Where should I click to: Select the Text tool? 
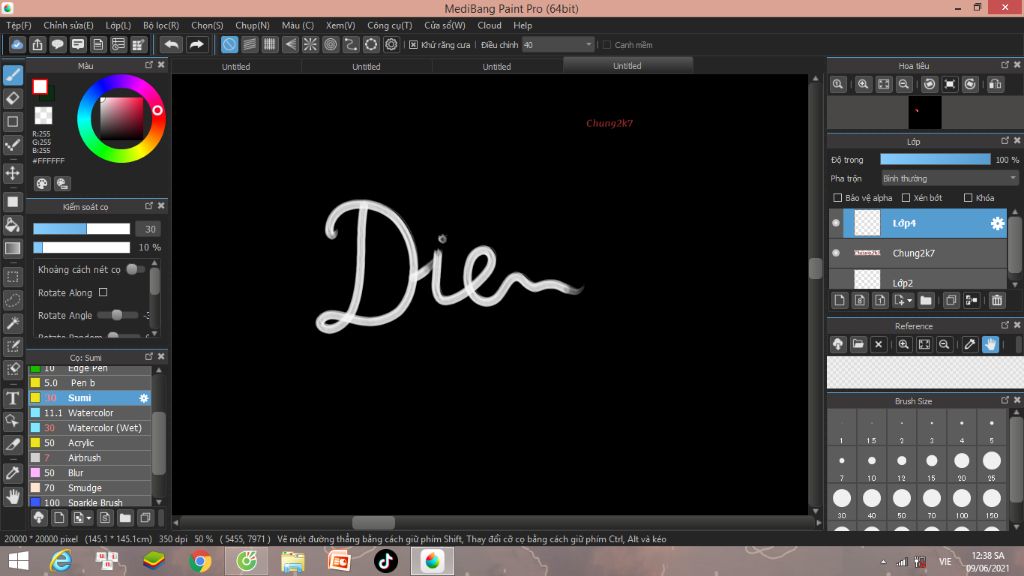[x=13, y=398]
